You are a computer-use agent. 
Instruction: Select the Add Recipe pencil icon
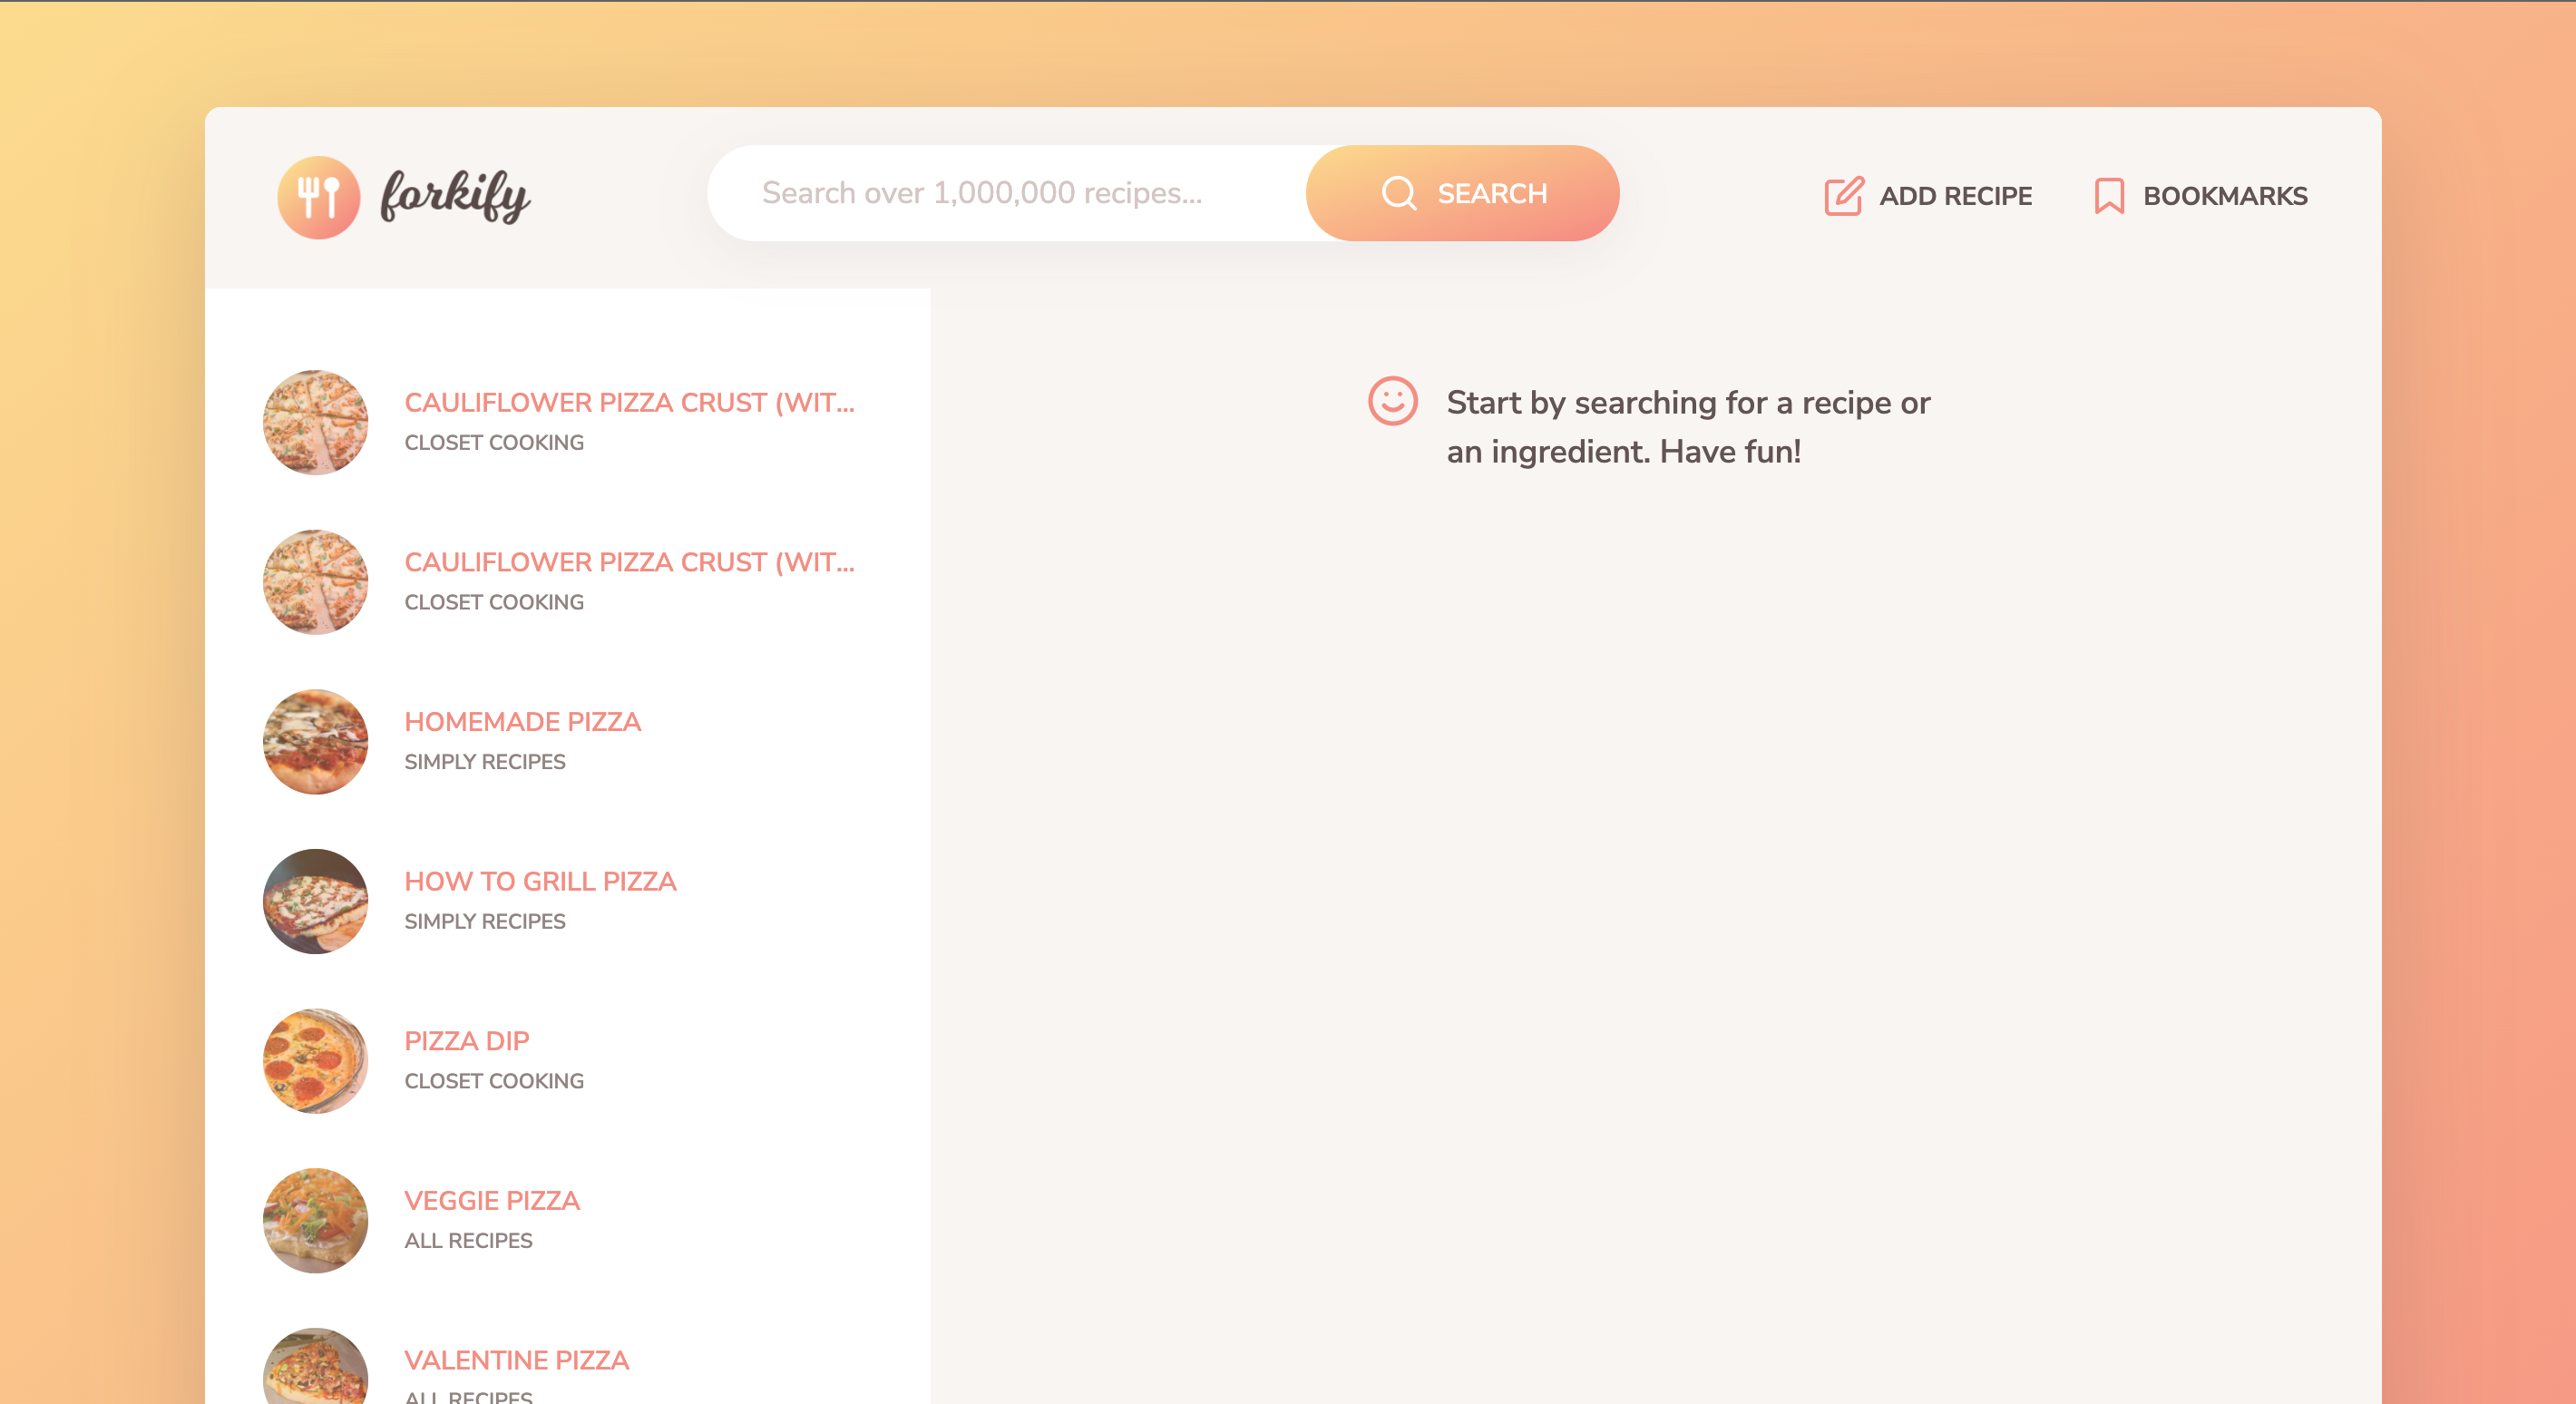[1843, 196]
